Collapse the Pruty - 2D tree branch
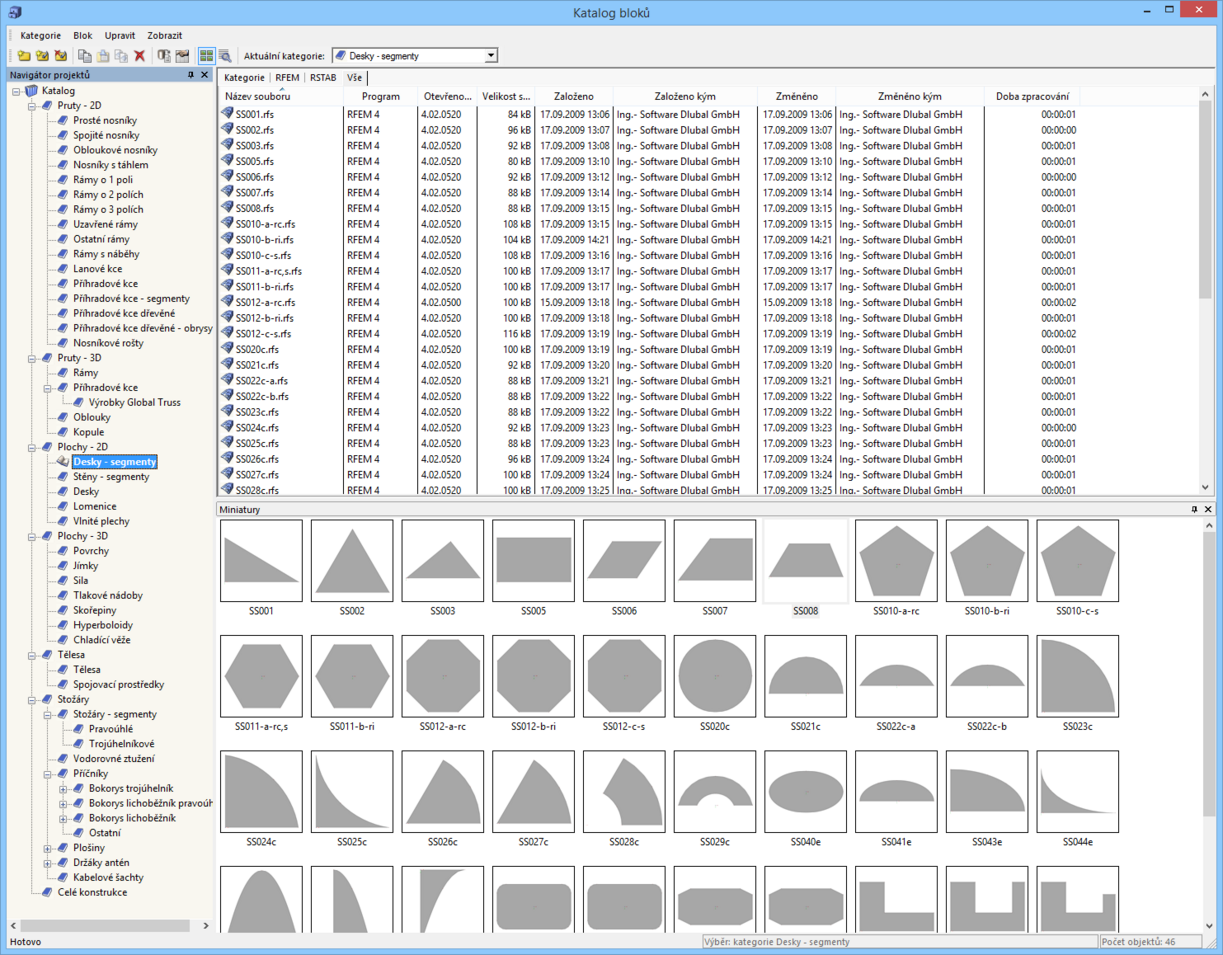1223x955 pixels. [x=30, y=105]
